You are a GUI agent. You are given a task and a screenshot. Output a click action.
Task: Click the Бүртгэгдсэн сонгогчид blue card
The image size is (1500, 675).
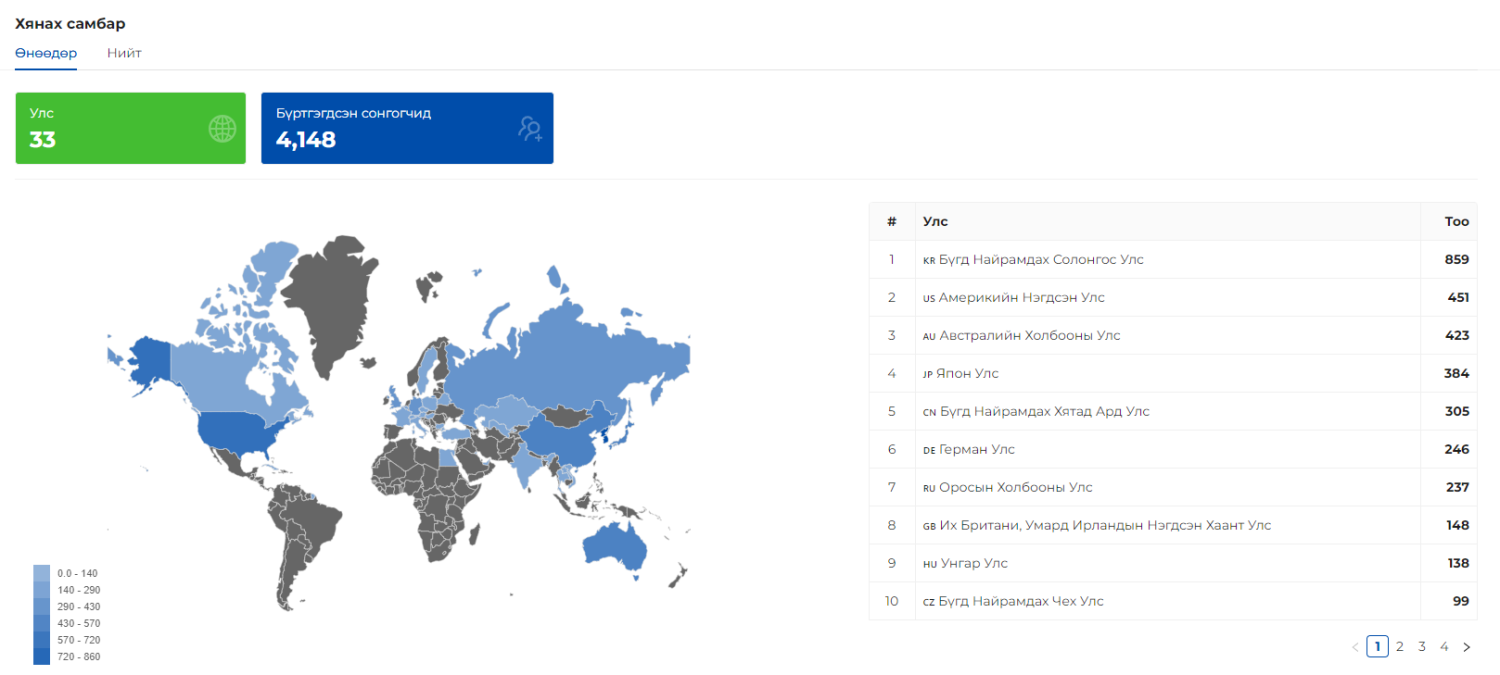point(406,128)
